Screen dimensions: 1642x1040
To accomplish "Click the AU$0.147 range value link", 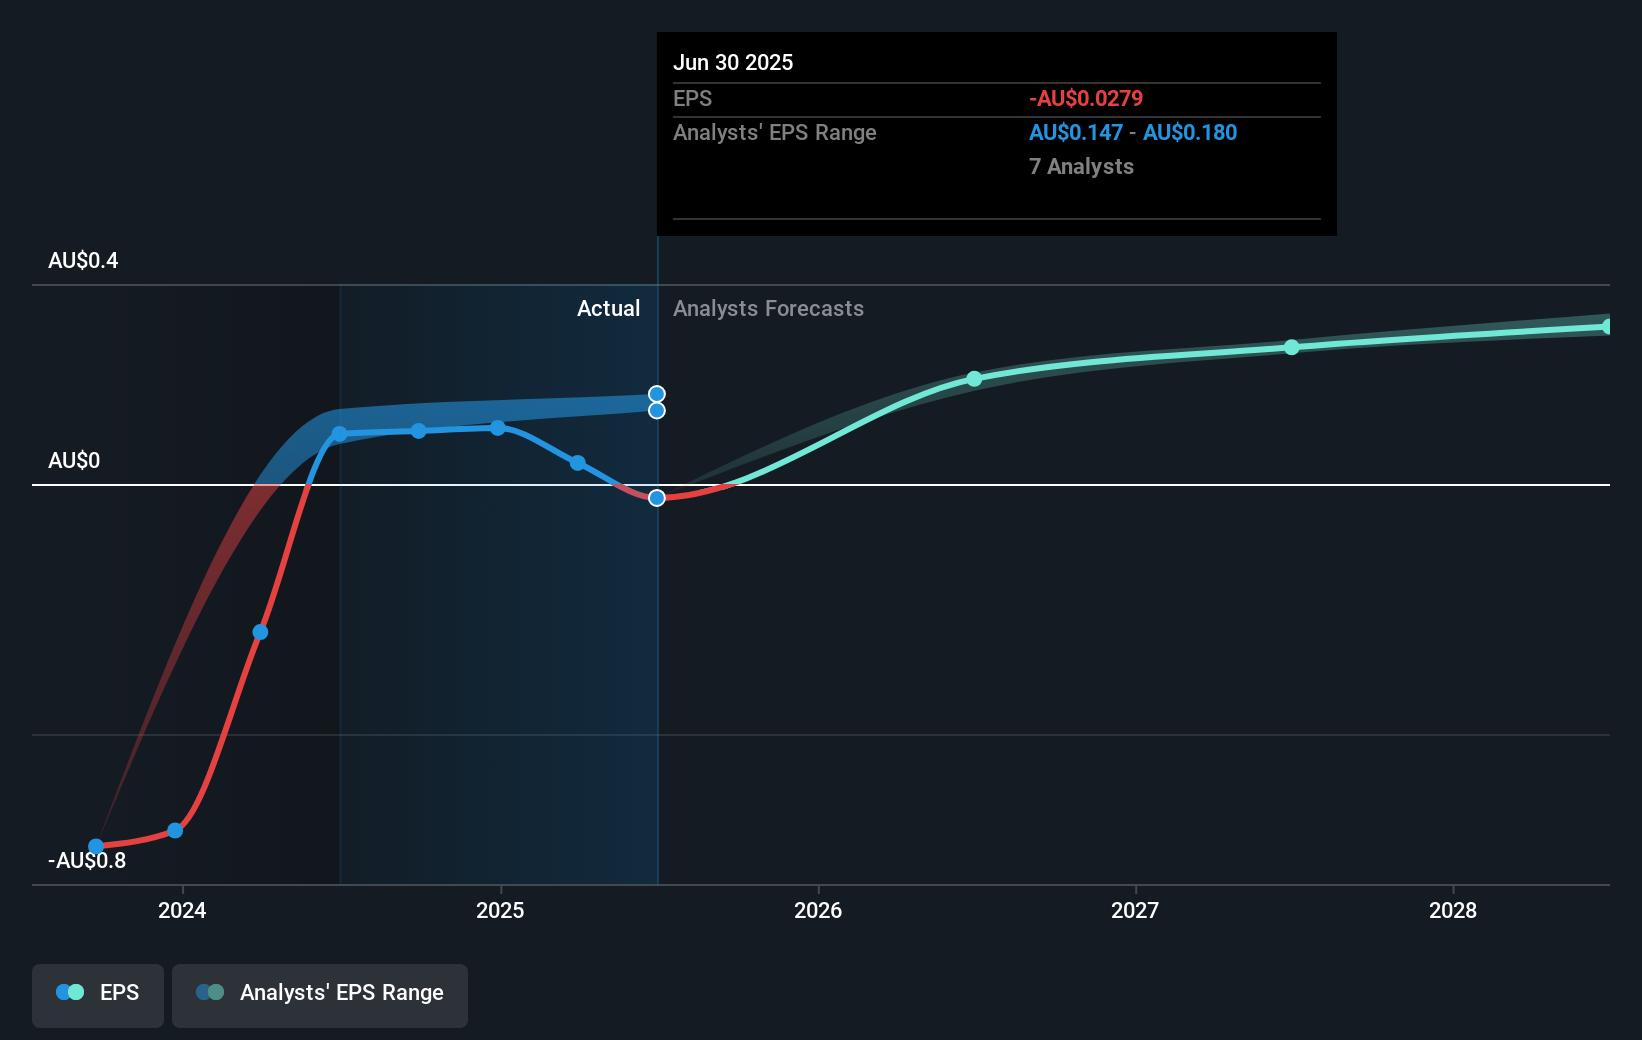I will 1075,132.
